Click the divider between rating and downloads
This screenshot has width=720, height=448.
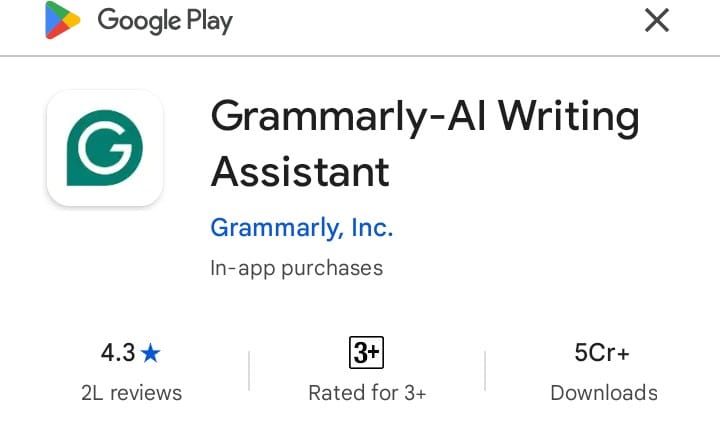tap(485, 371)
